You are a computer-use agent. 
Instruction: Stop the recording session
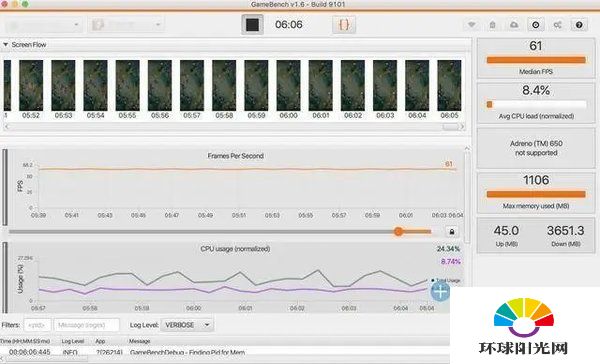point(252,25)
